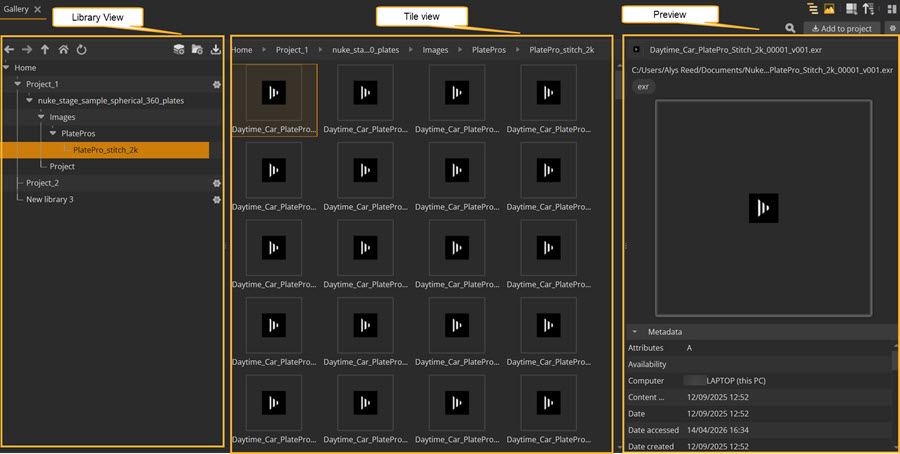
Task: Toggle the image preview panel
Action: point(829,9)
